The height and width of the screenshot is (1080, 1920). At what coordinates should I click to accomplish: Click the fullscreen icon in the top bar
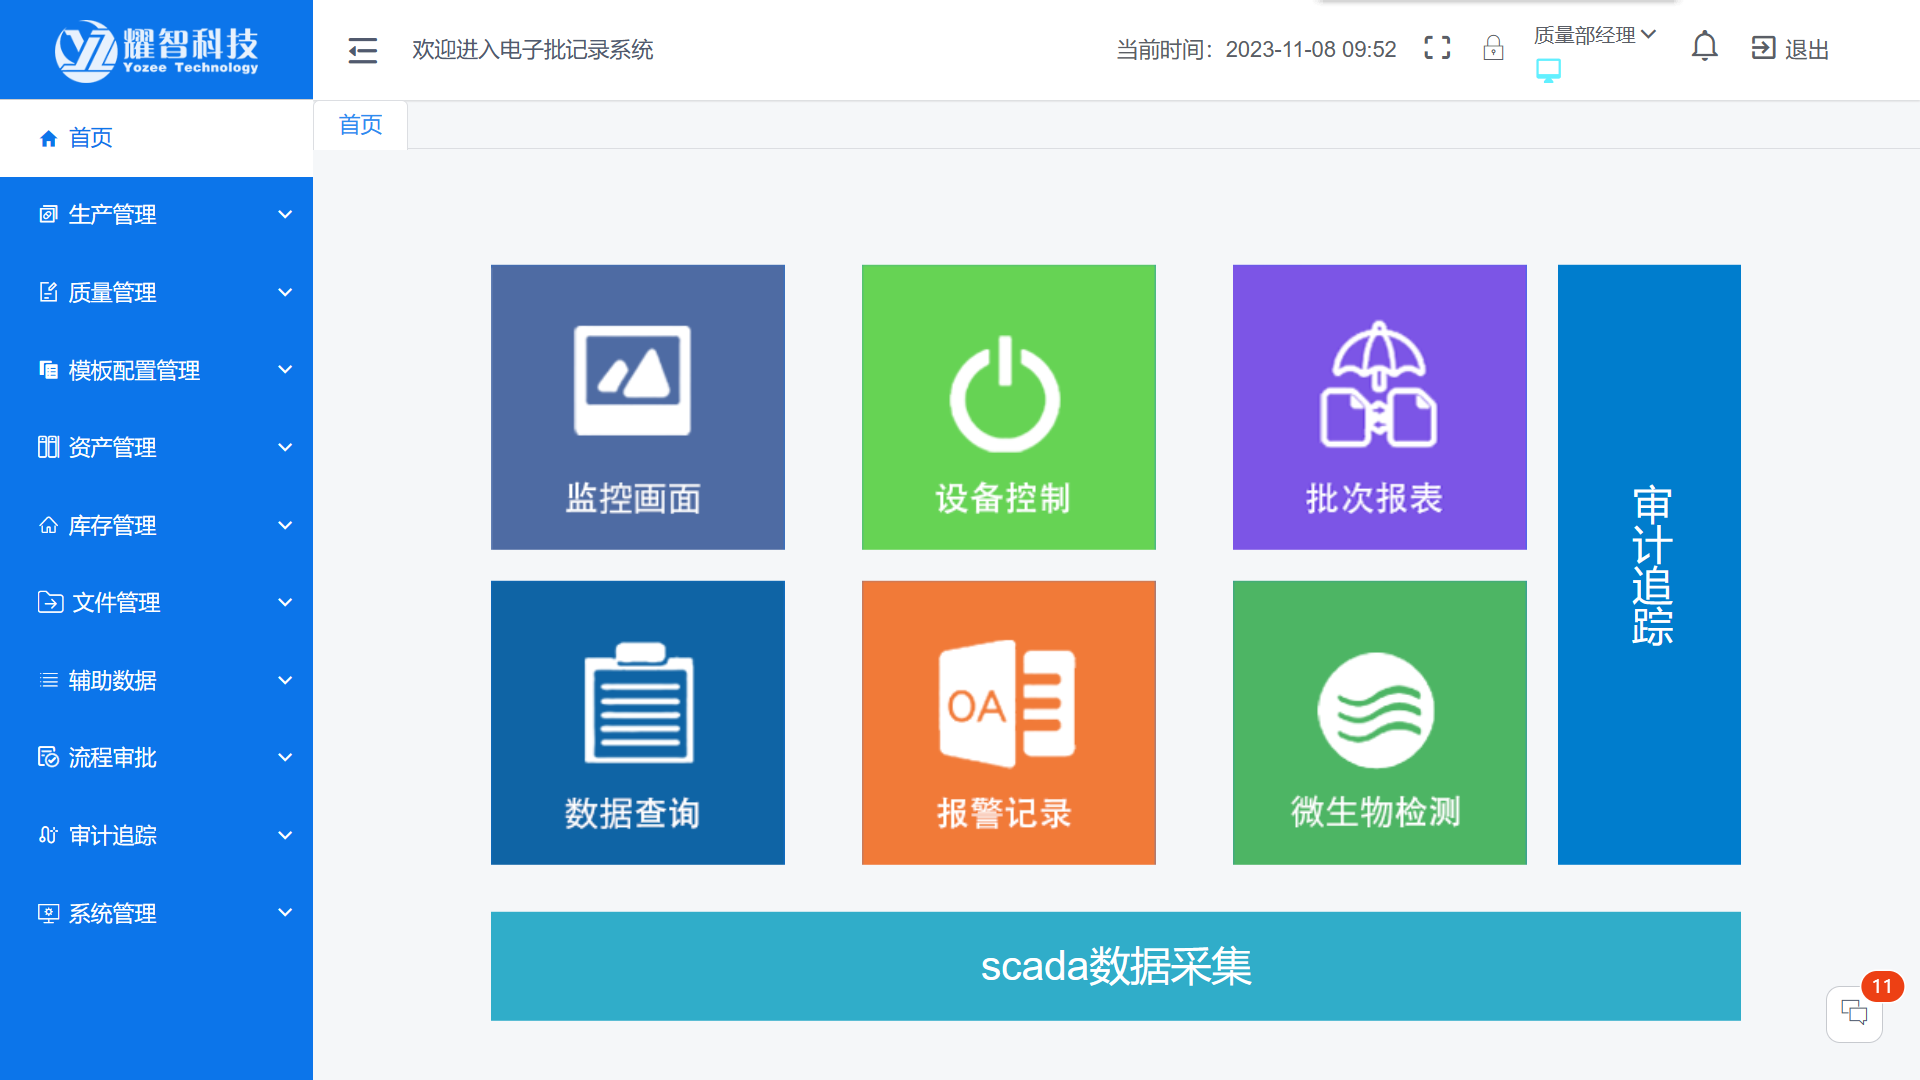tap(1437, 47)
